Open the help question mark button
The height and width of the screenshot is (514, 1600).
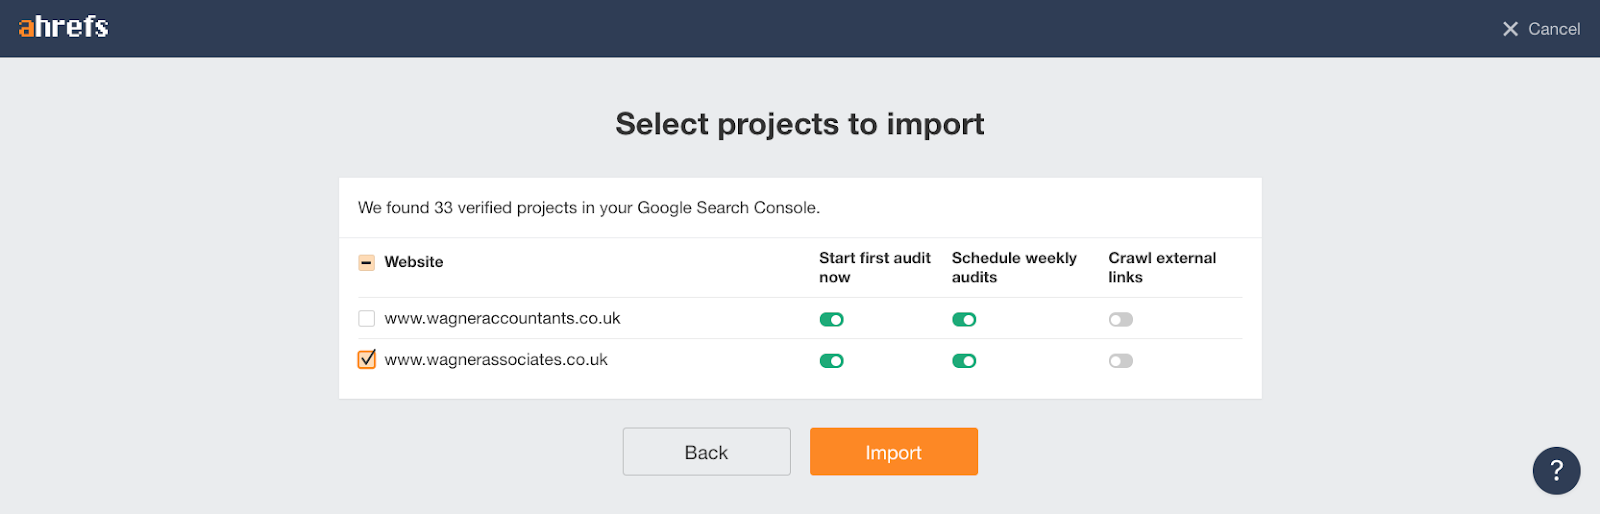coord(1556,470)
